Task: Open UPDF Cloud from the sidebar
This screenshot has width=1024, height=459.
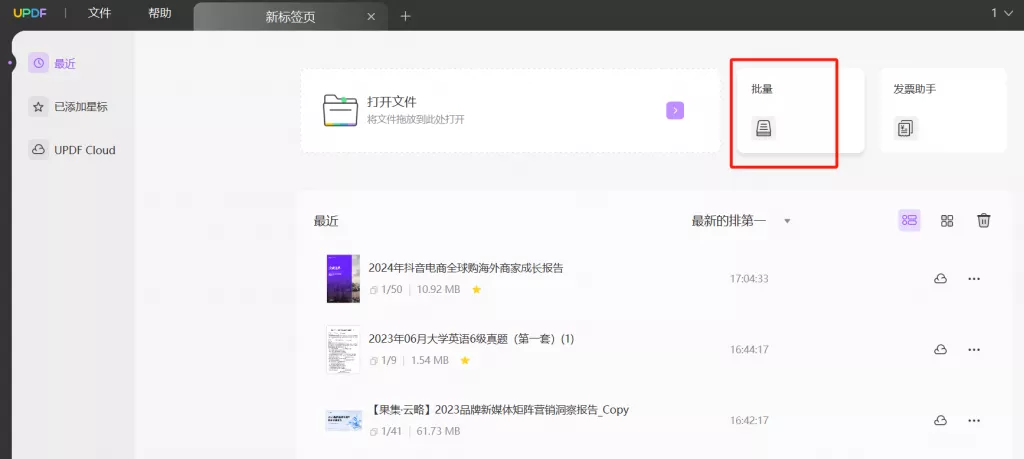Action: 72,150
